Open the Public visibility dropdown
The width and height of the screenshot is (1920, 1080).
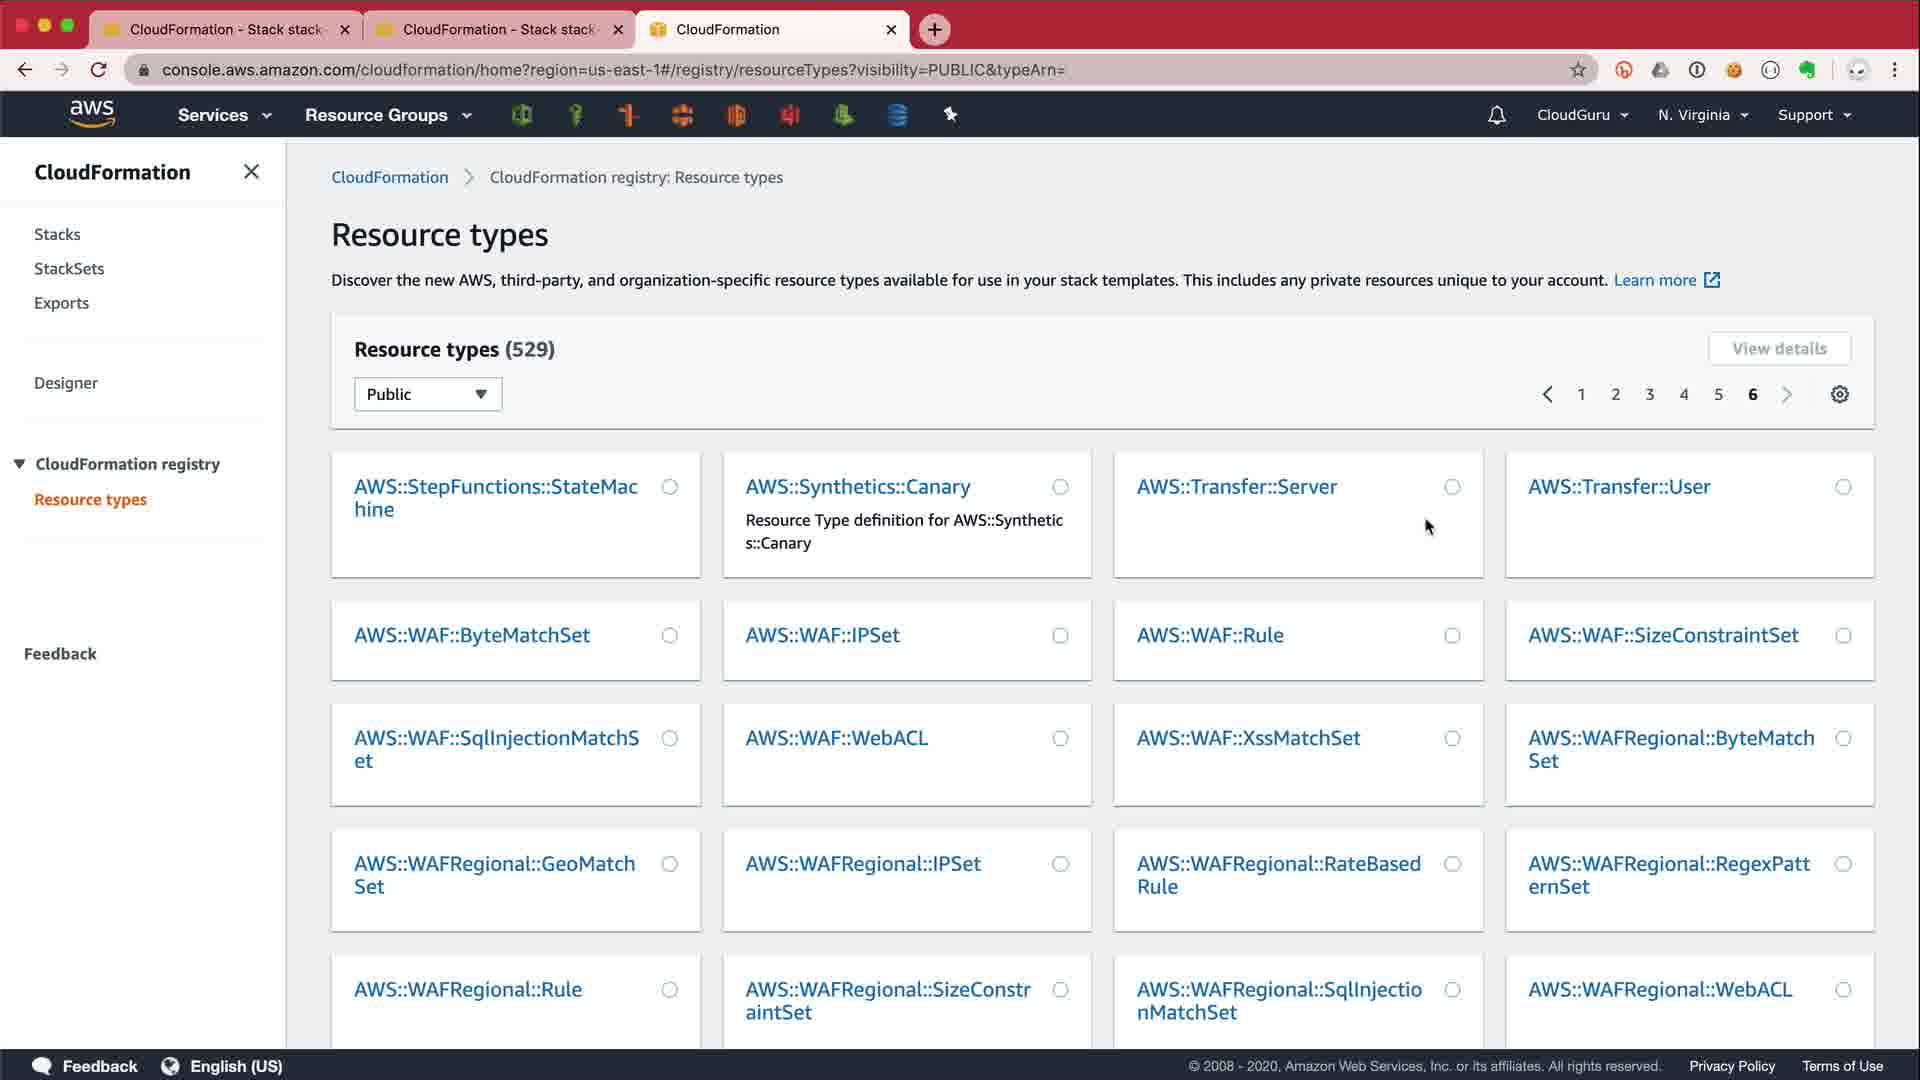pos(427,394)
